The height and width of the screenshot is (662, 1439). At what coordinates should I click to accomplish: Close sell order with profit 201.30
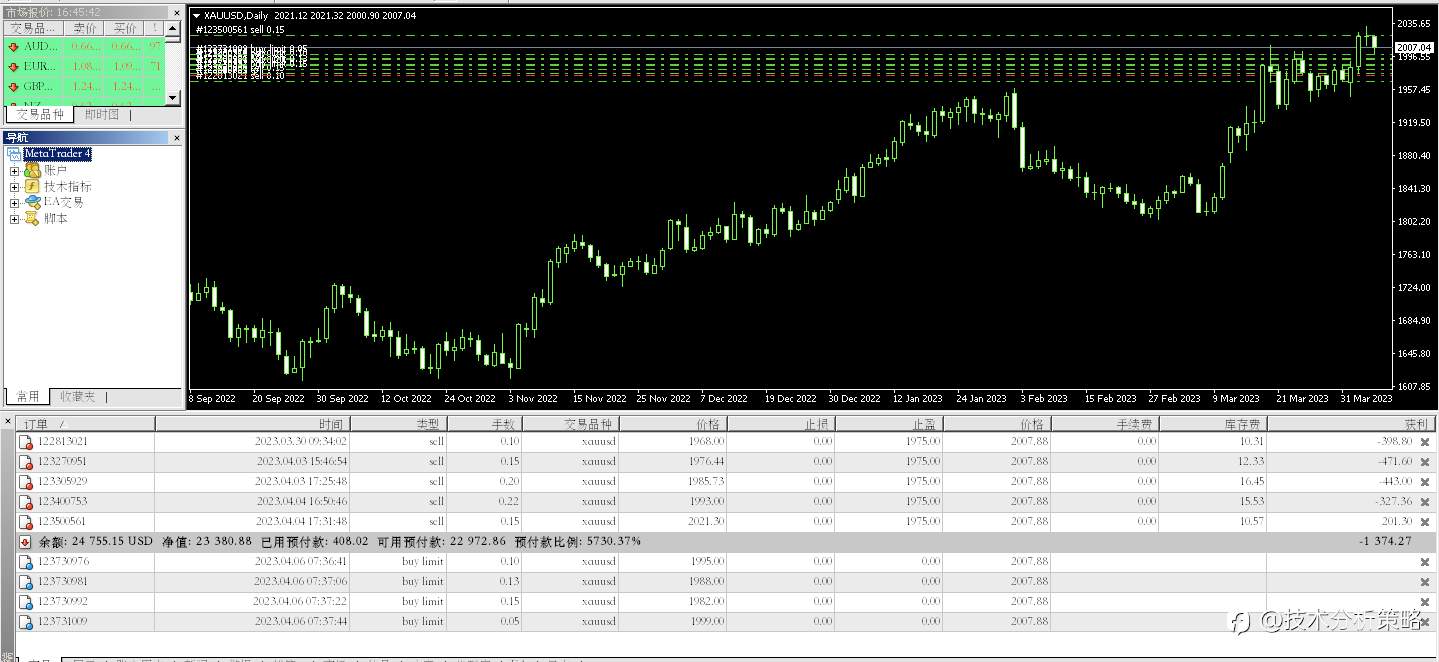[1425, 521]
